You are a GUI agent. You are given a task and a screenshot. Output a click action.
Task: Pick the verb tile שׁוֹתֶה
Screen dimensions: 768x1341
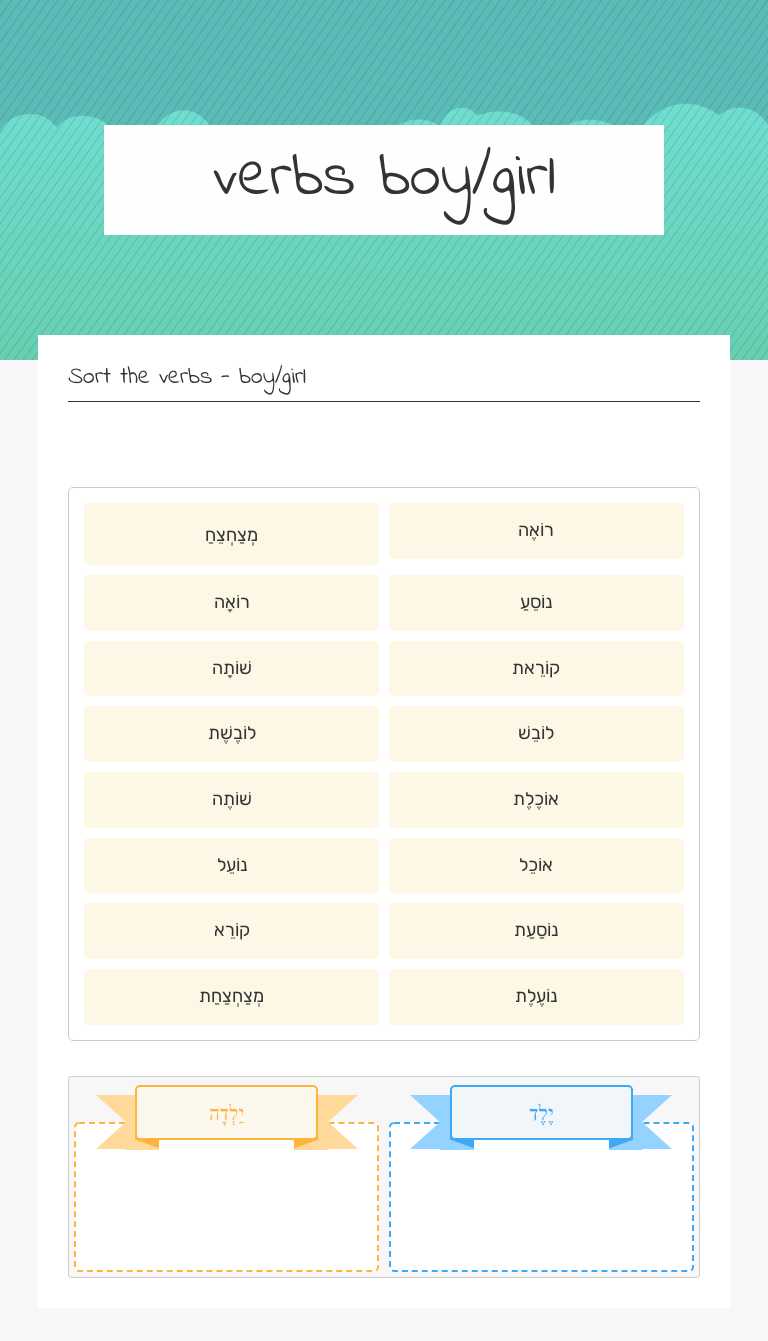tap(231, 799)
